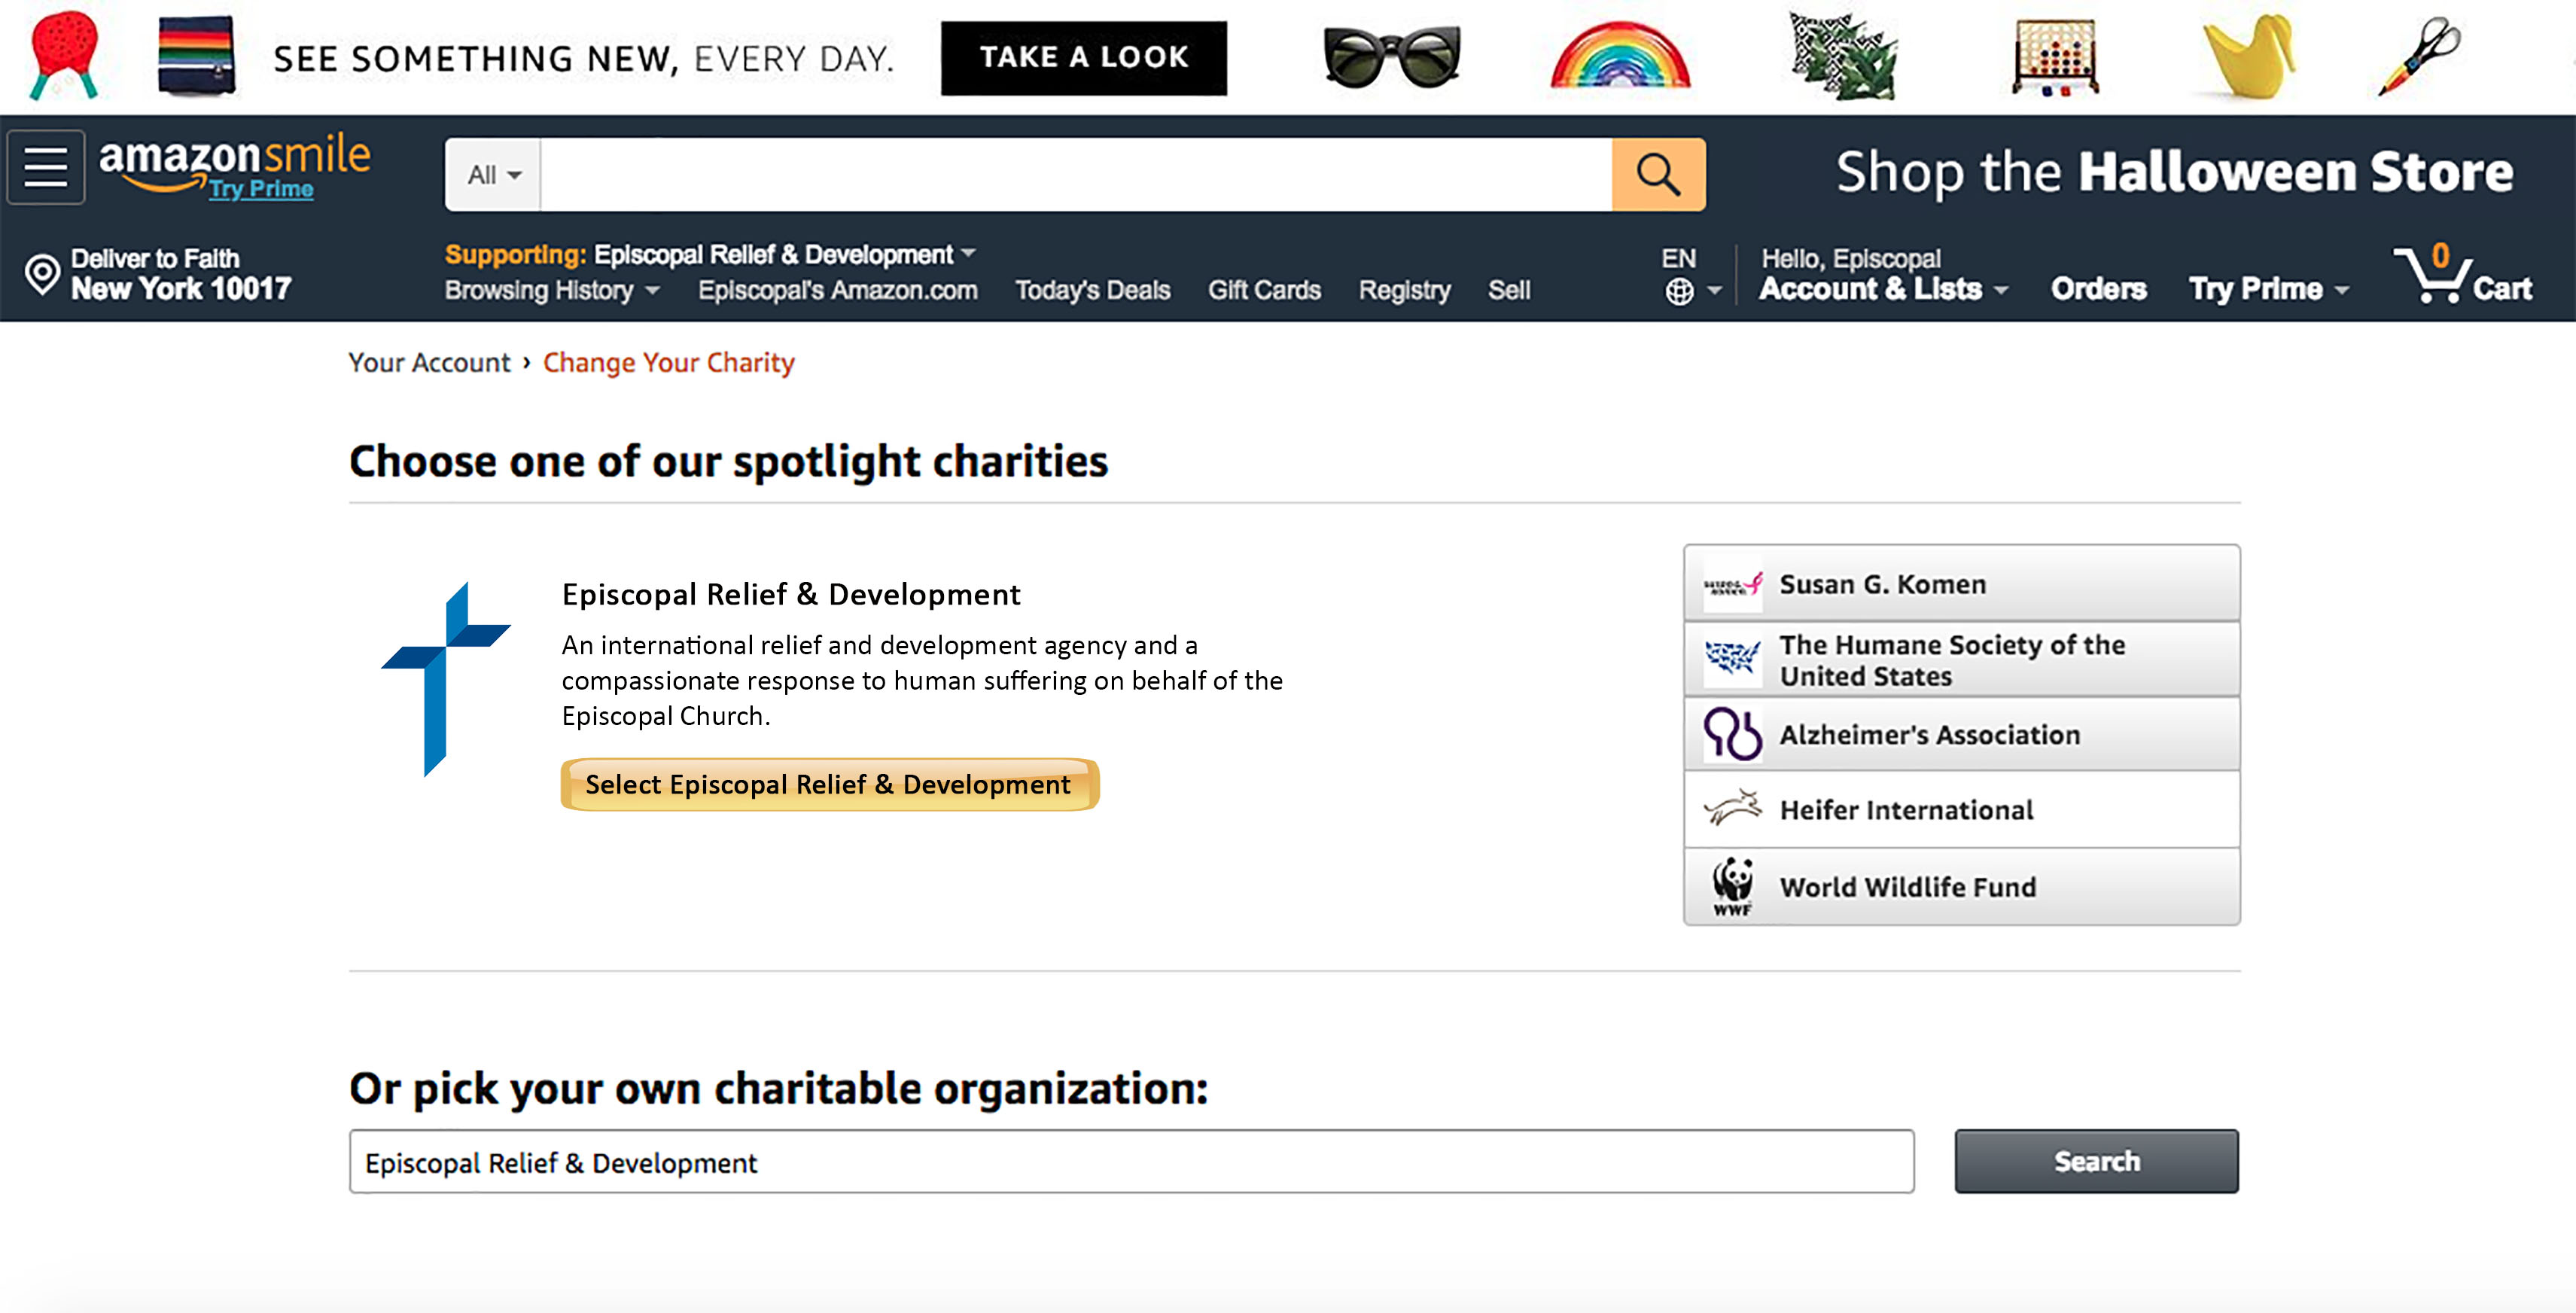Expand the Browsing History dropdown
Viewport: 2576px width, 1313px height.
tap(552, 290)
